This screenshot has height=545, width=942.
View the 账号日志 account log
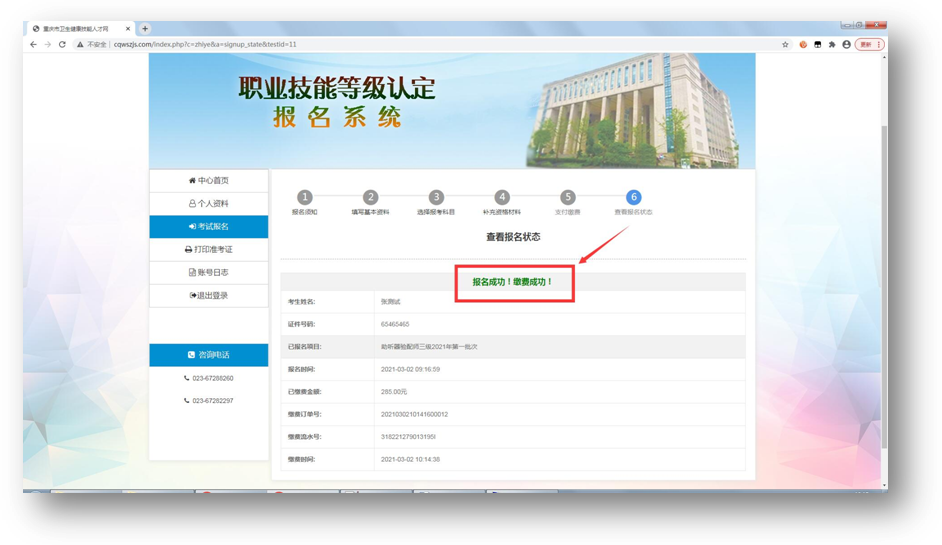tap(208, 273)
